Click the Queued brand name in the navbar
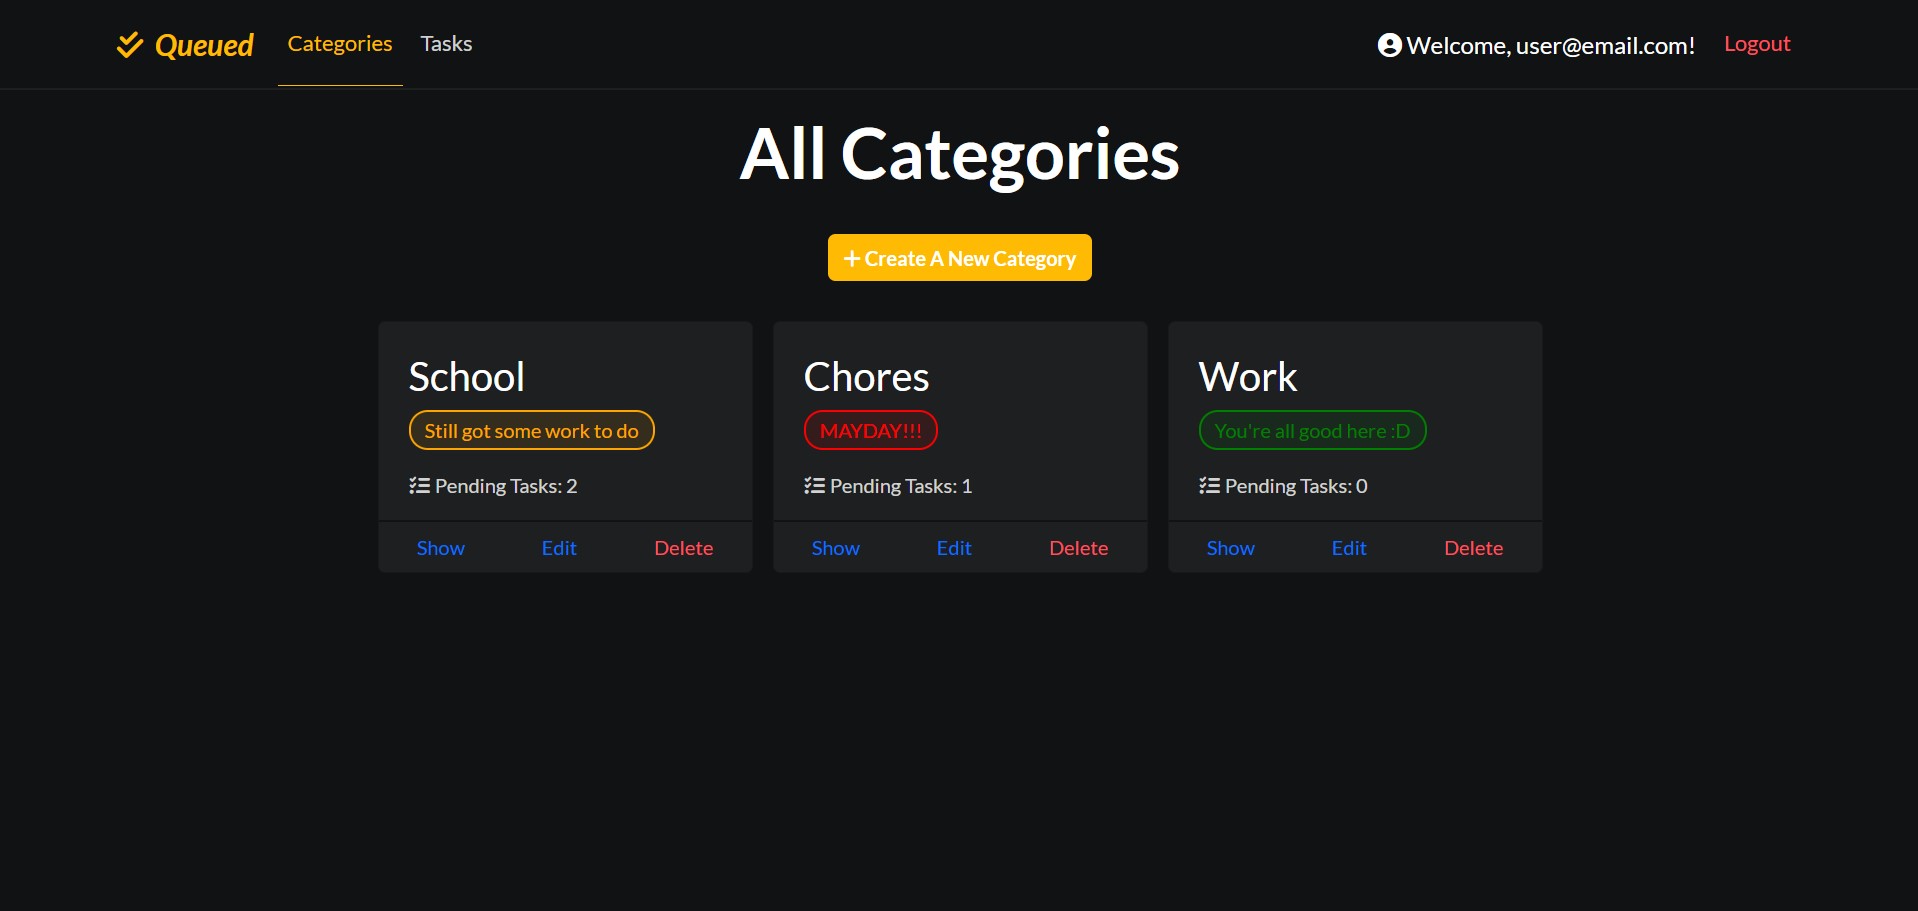The height and width of the screenshot is (911, 1918). [x=204, y=44]
